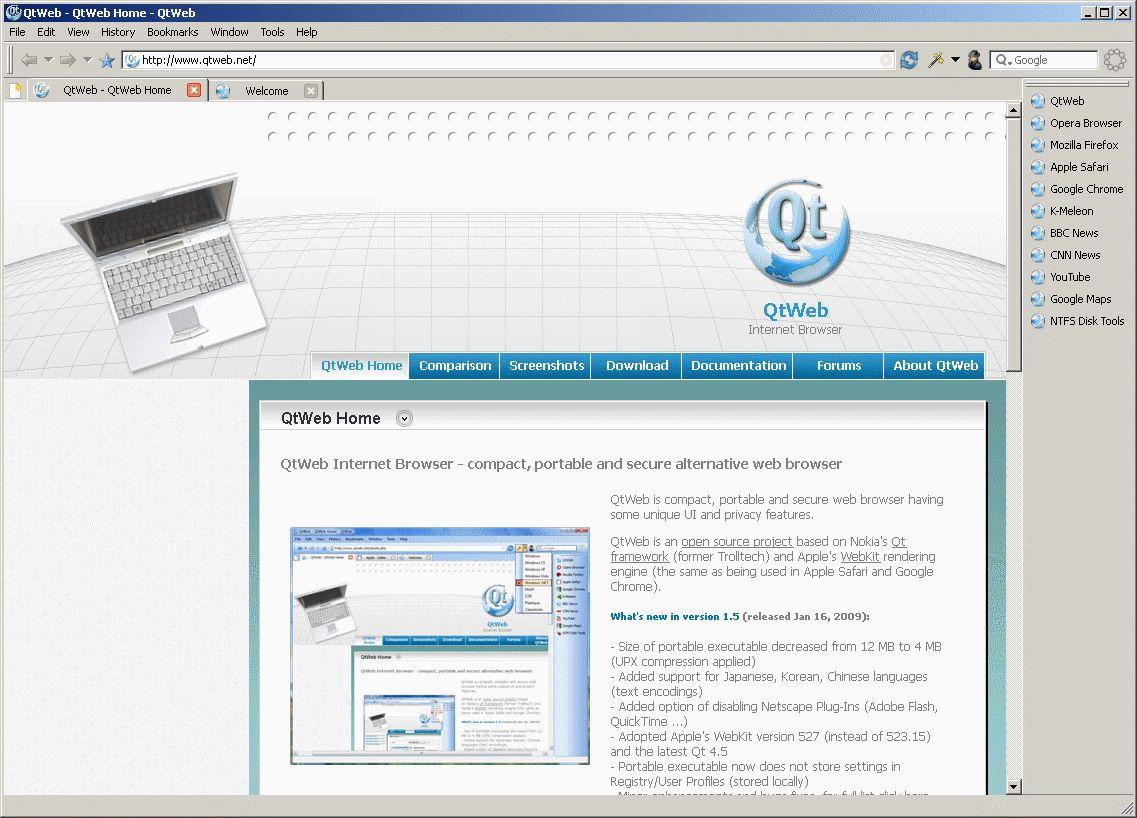
Task: Open the CNN News sidebar bookmark
Action: 1066,255
